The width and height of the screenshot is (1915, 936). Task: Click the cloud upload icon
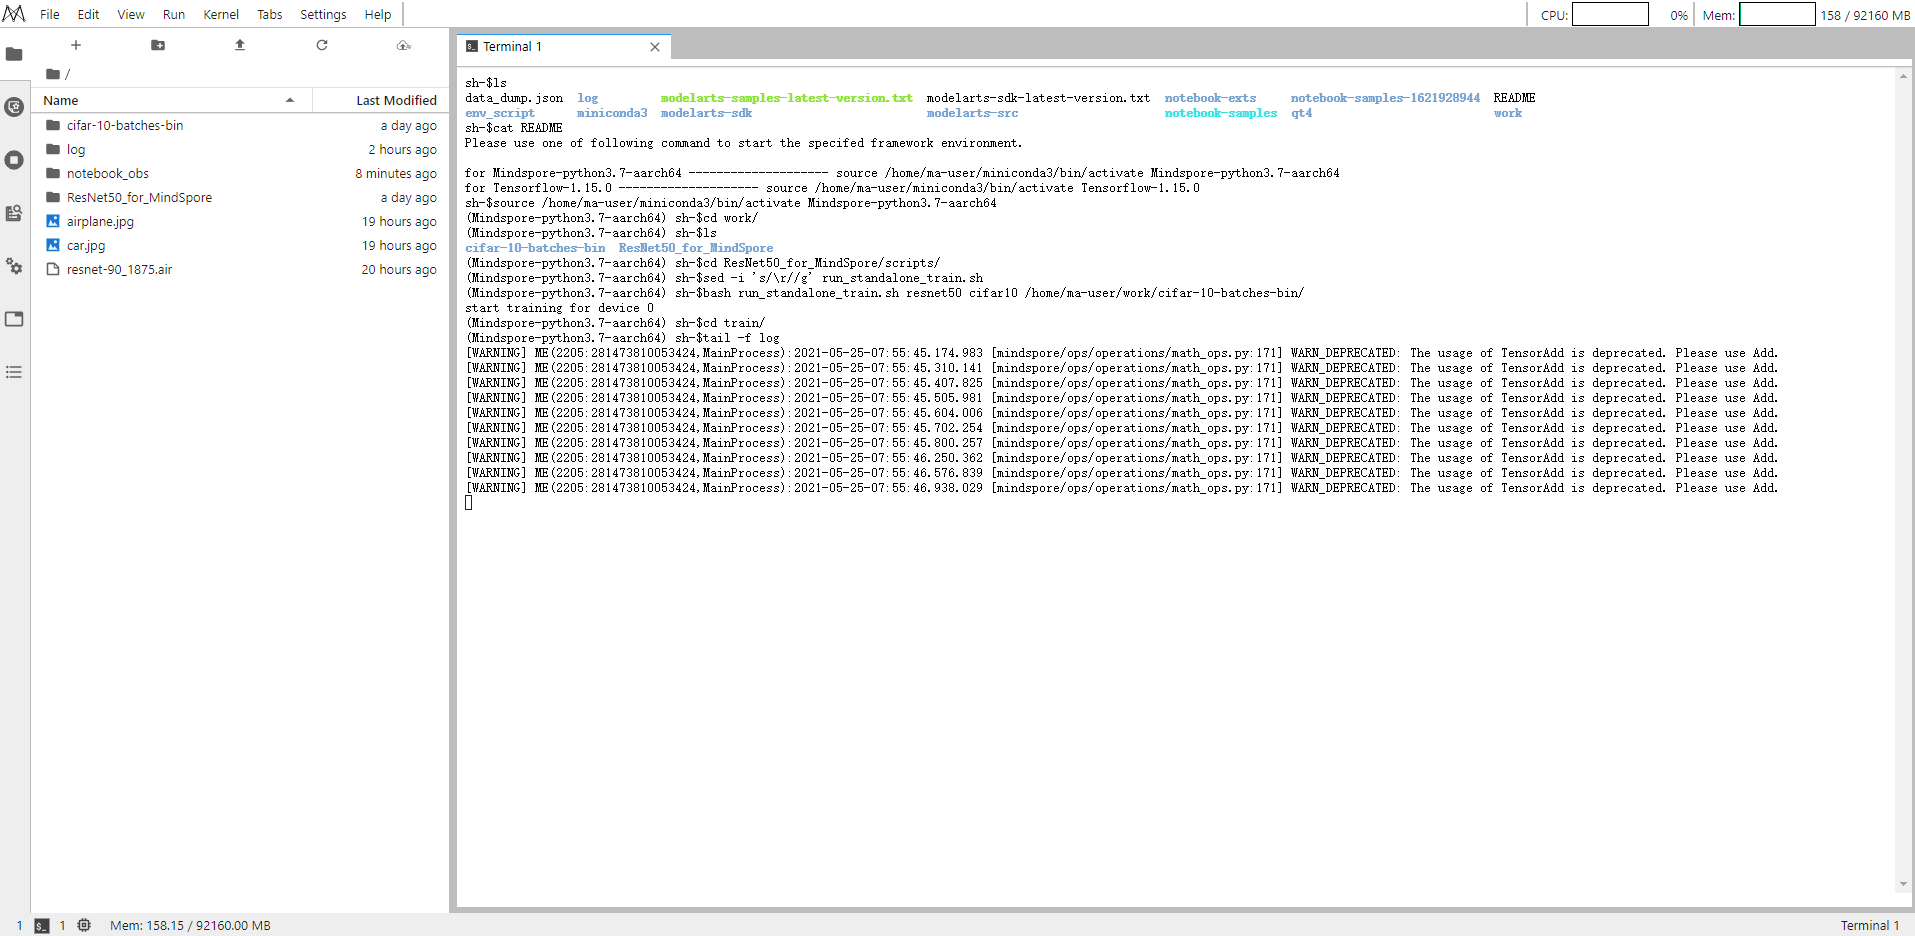point(404,45)
